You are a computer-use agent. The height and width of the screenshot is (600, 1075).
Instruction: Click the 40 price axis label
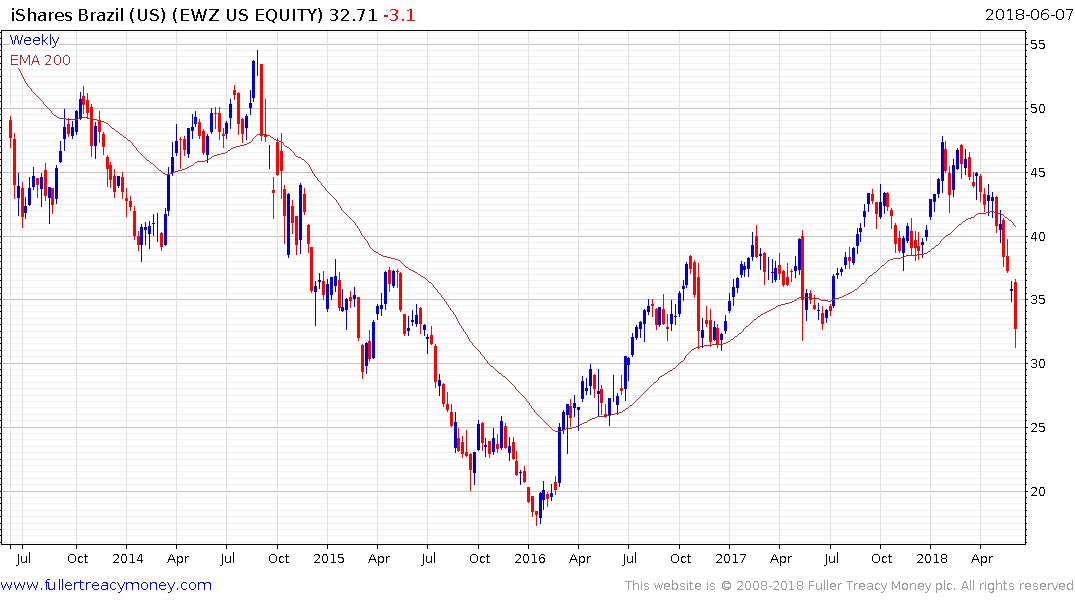coord(1038,236)
